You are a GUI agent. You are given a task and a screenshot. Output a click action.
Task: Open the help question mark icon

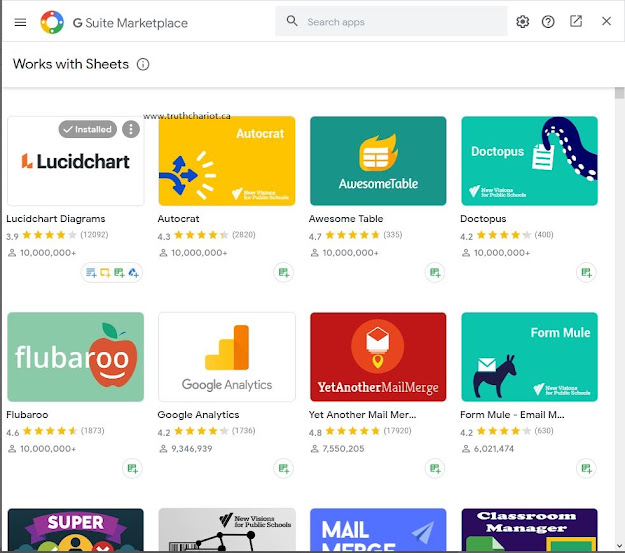[548, 22]
